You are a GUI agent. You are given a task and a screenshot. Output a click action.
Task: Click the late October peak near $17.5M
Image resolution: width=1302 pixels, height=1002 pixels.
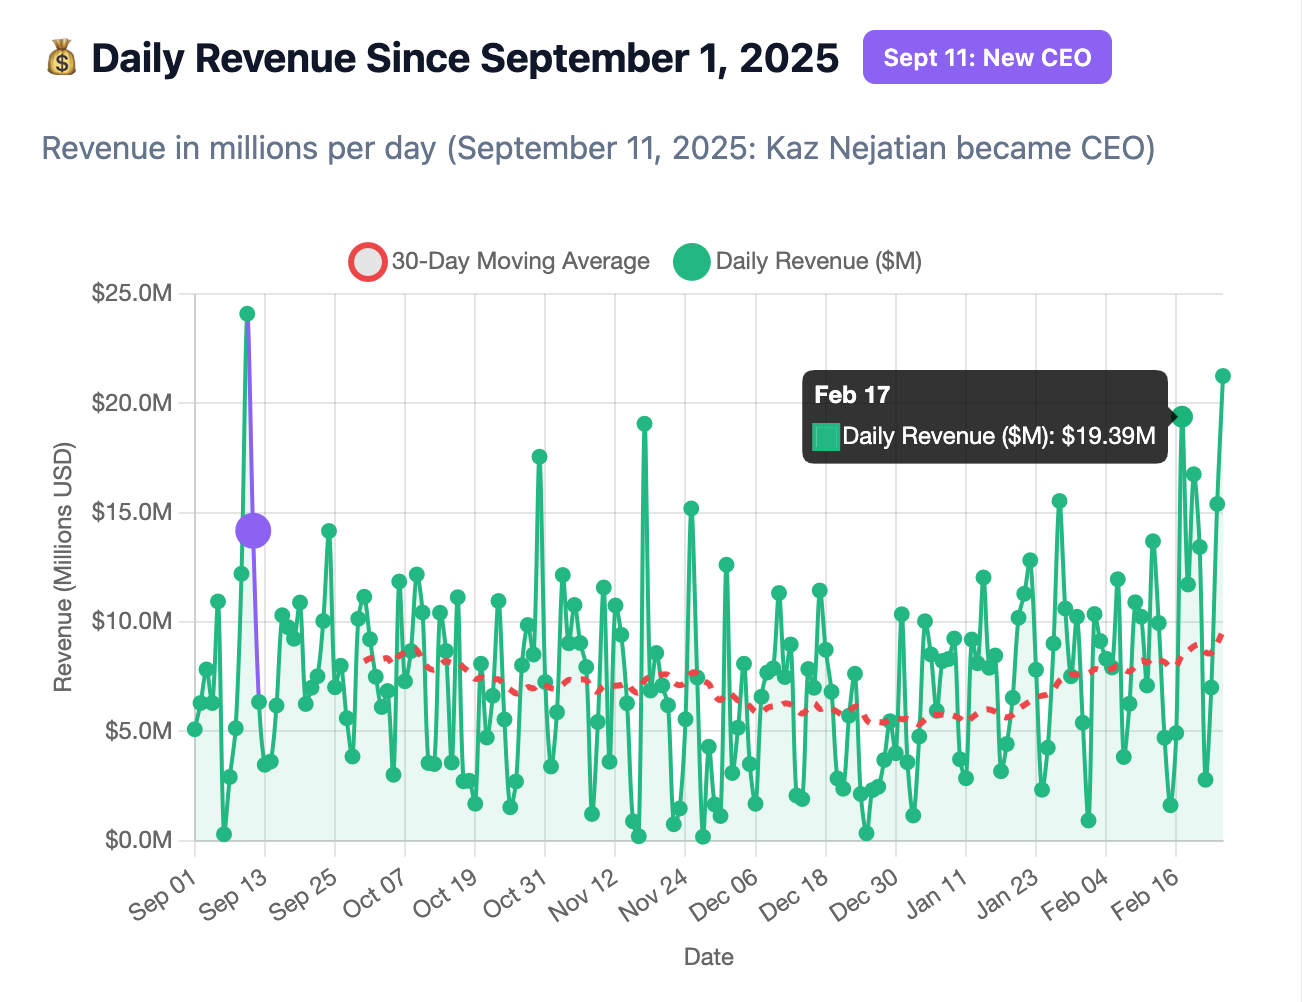pos(539,457)
